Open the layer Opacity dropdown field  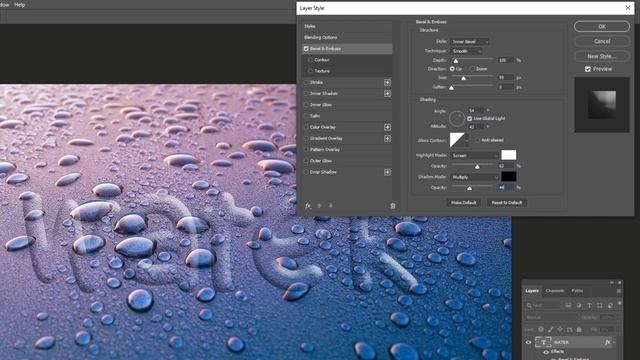pos(608,317)
